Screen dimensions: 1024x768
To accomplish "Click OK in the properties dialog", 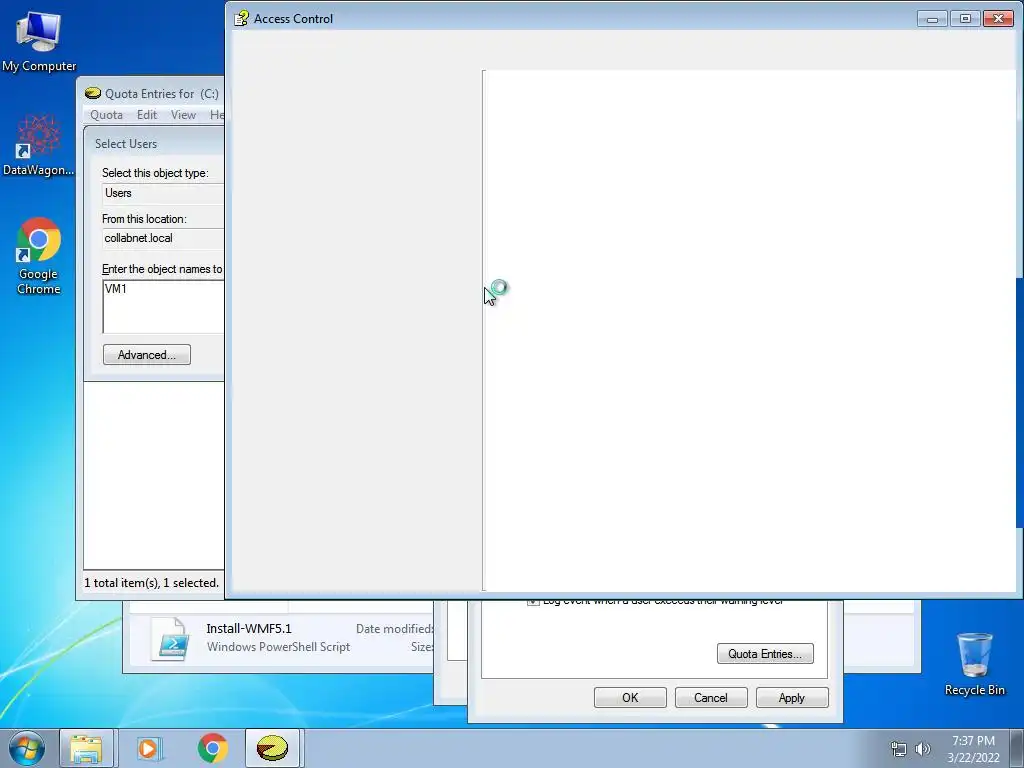I will 630,697.
